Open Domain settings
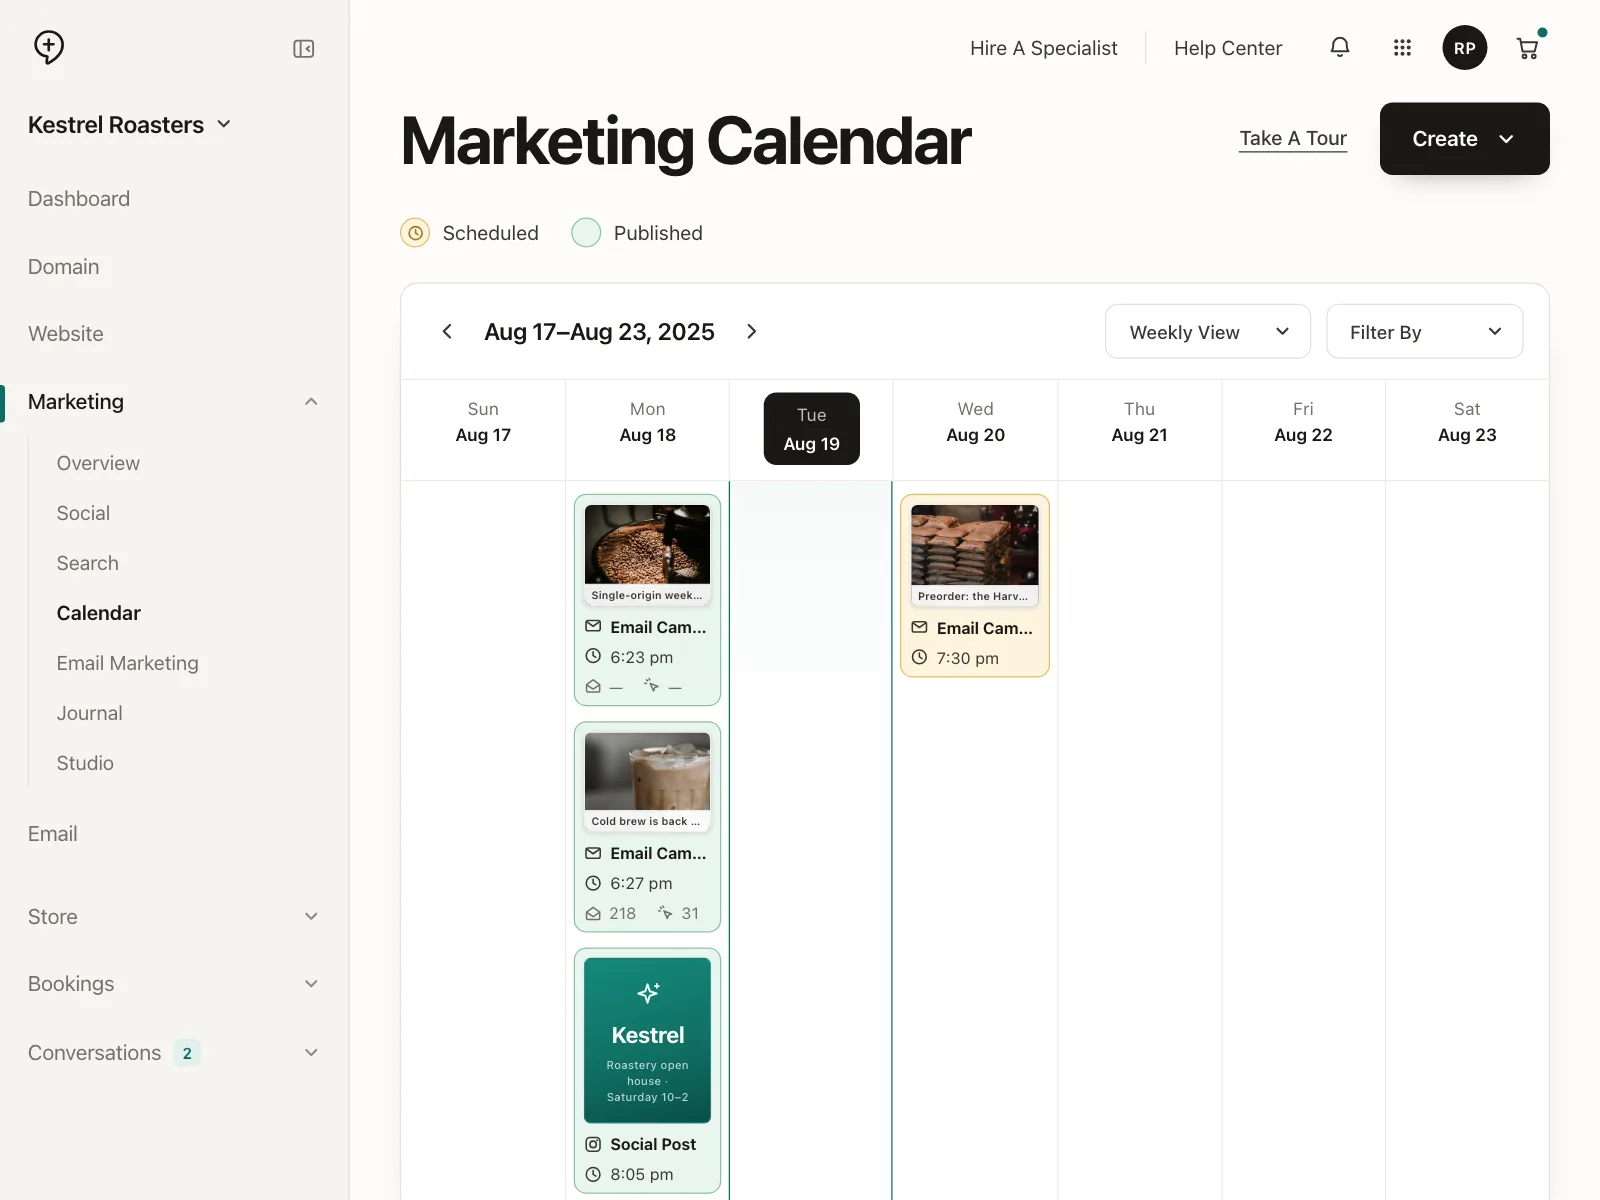The height and width of the screenshot is (1200, 1600). pos(64,267)
